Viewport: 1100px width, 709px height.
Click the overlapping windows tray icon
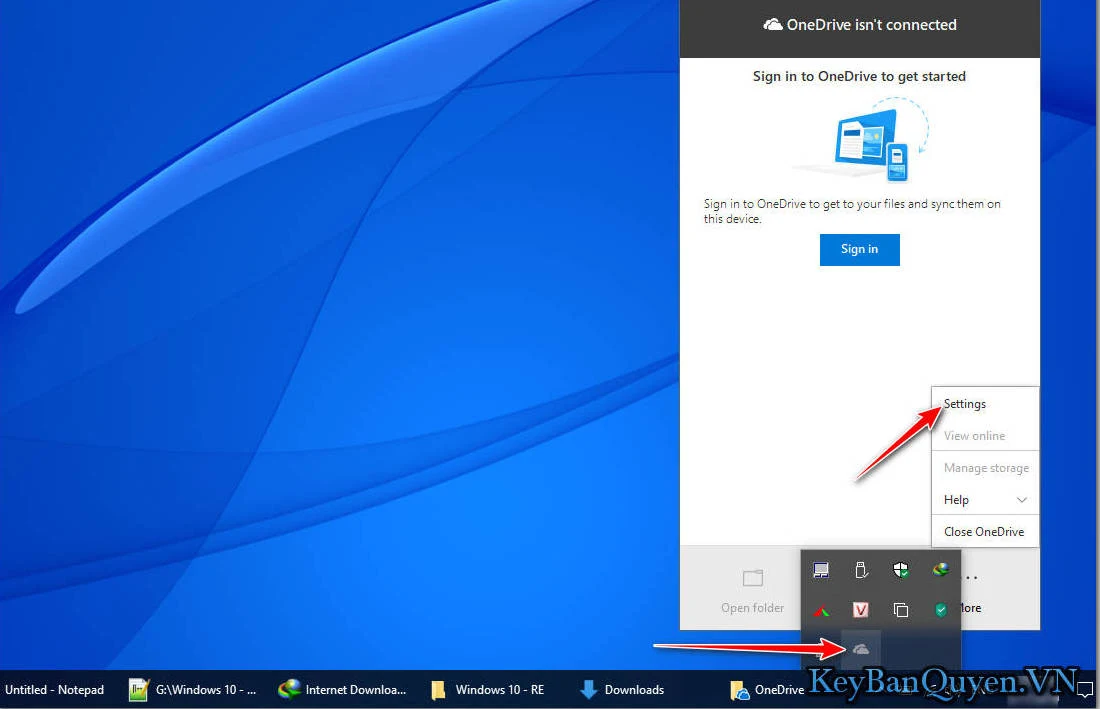pyautogui.click(x=901, y=610)
